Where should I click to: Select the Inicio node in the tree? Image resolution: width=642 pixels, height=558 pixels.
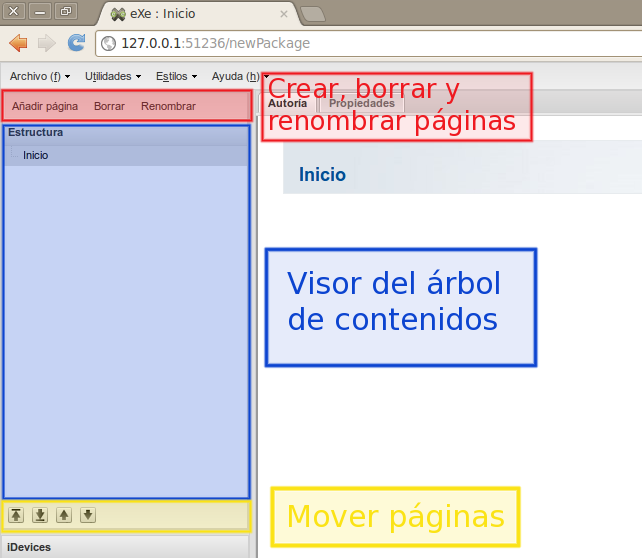click(x=36, y=155)
